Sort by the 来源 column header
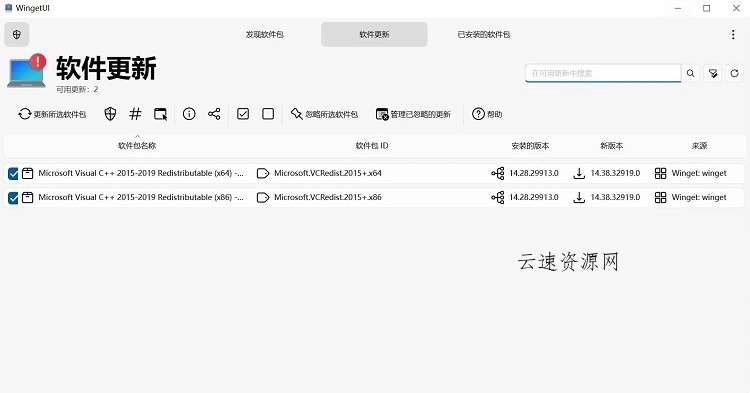750x393 pixels. [x=699, y=146]
